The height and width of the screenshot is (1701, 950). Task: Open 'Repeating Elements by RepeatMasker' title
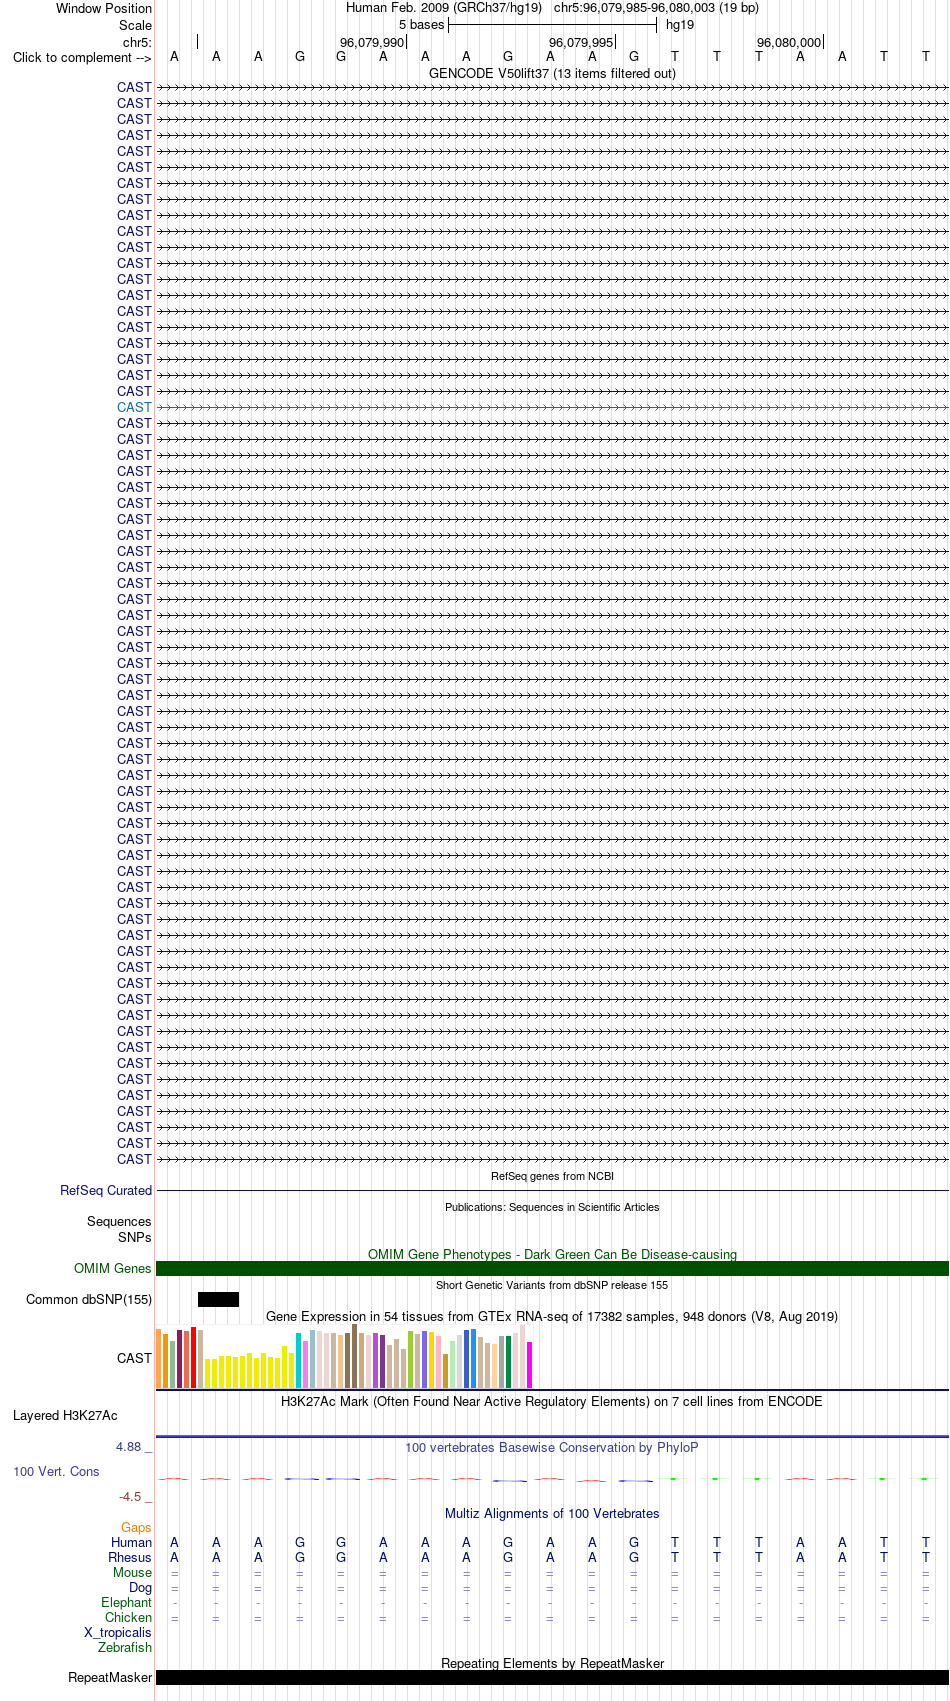[x=552, y=1664]
